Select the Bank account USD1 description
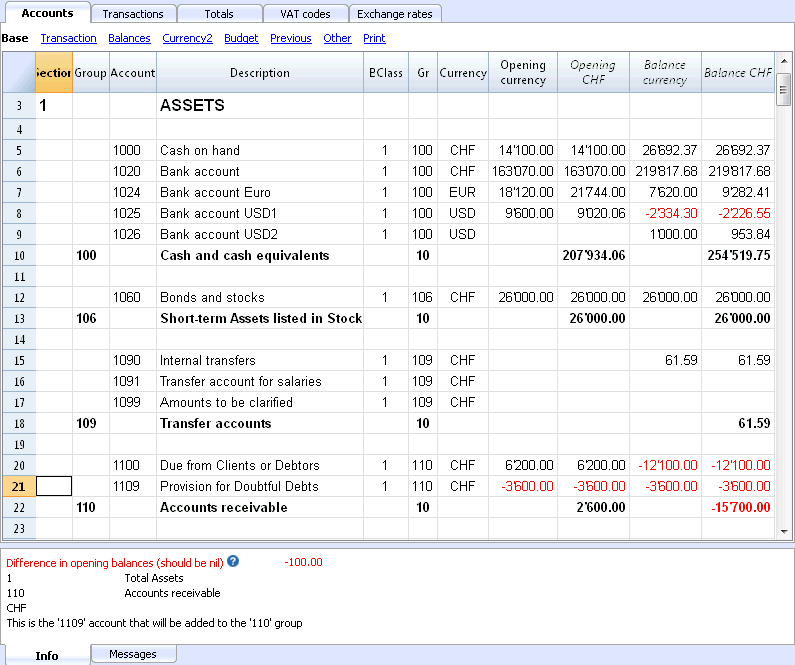The height and width of the screenshot is (665, 795). pyautogui.click(x=260, y=213)
